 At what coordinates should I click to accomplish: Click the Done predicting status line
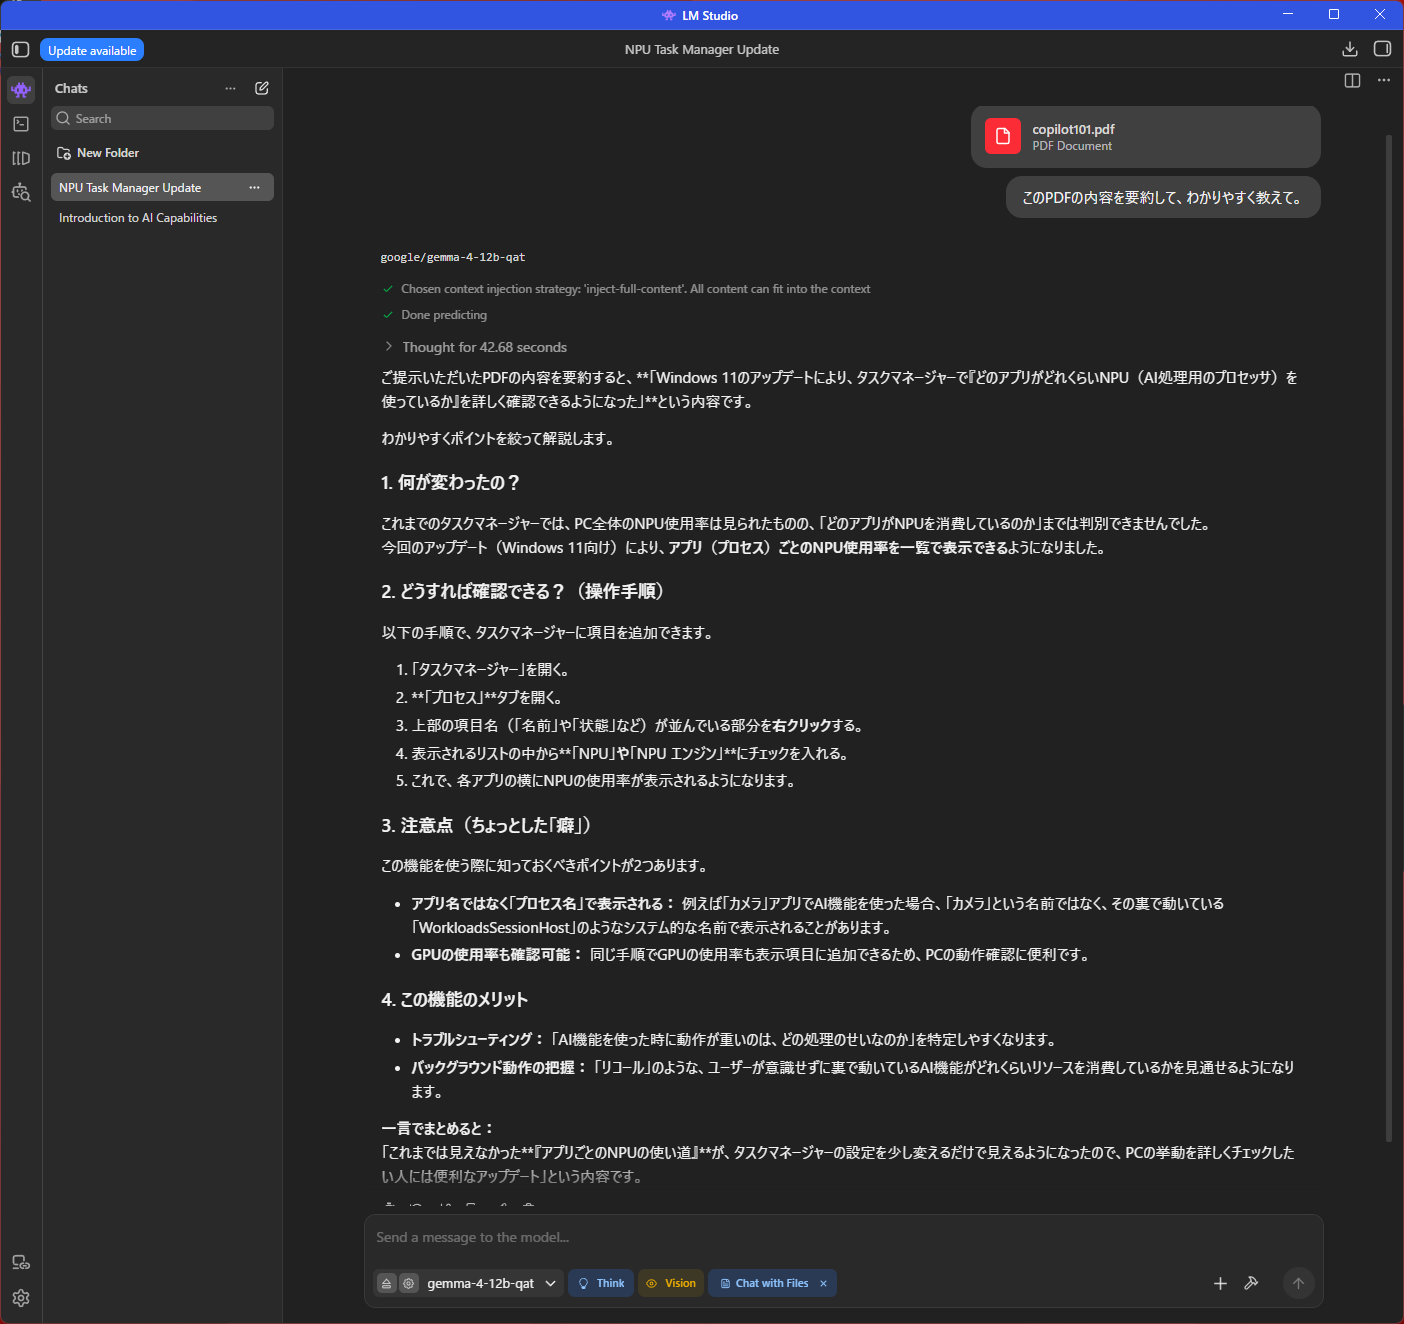(444, 315)
